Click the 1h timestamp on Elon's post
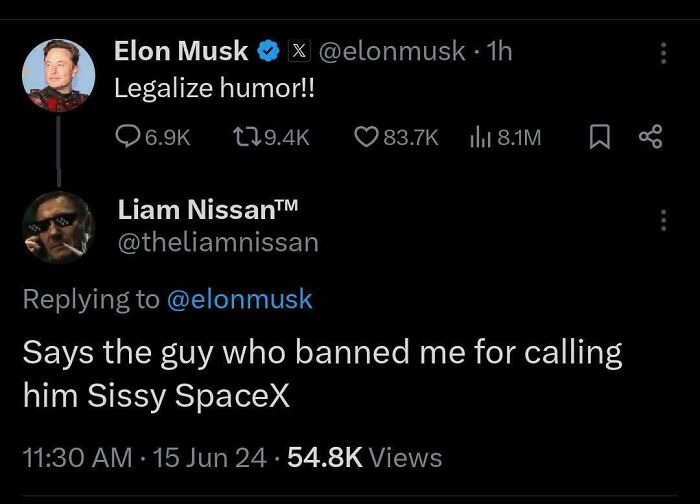 (x=497, y=51)
